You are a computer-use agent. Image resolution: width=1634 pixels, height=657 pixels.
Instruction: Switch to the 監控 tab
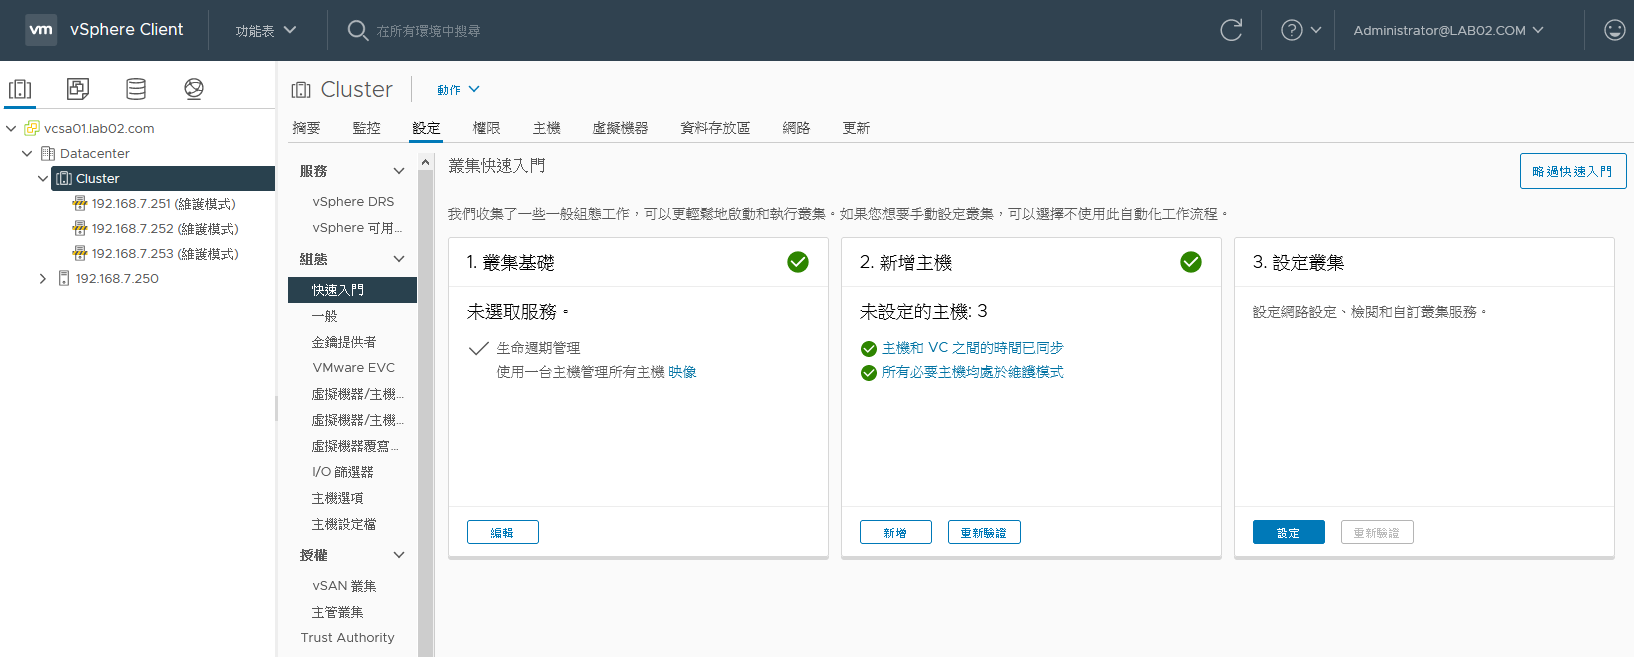pos(366,128)
